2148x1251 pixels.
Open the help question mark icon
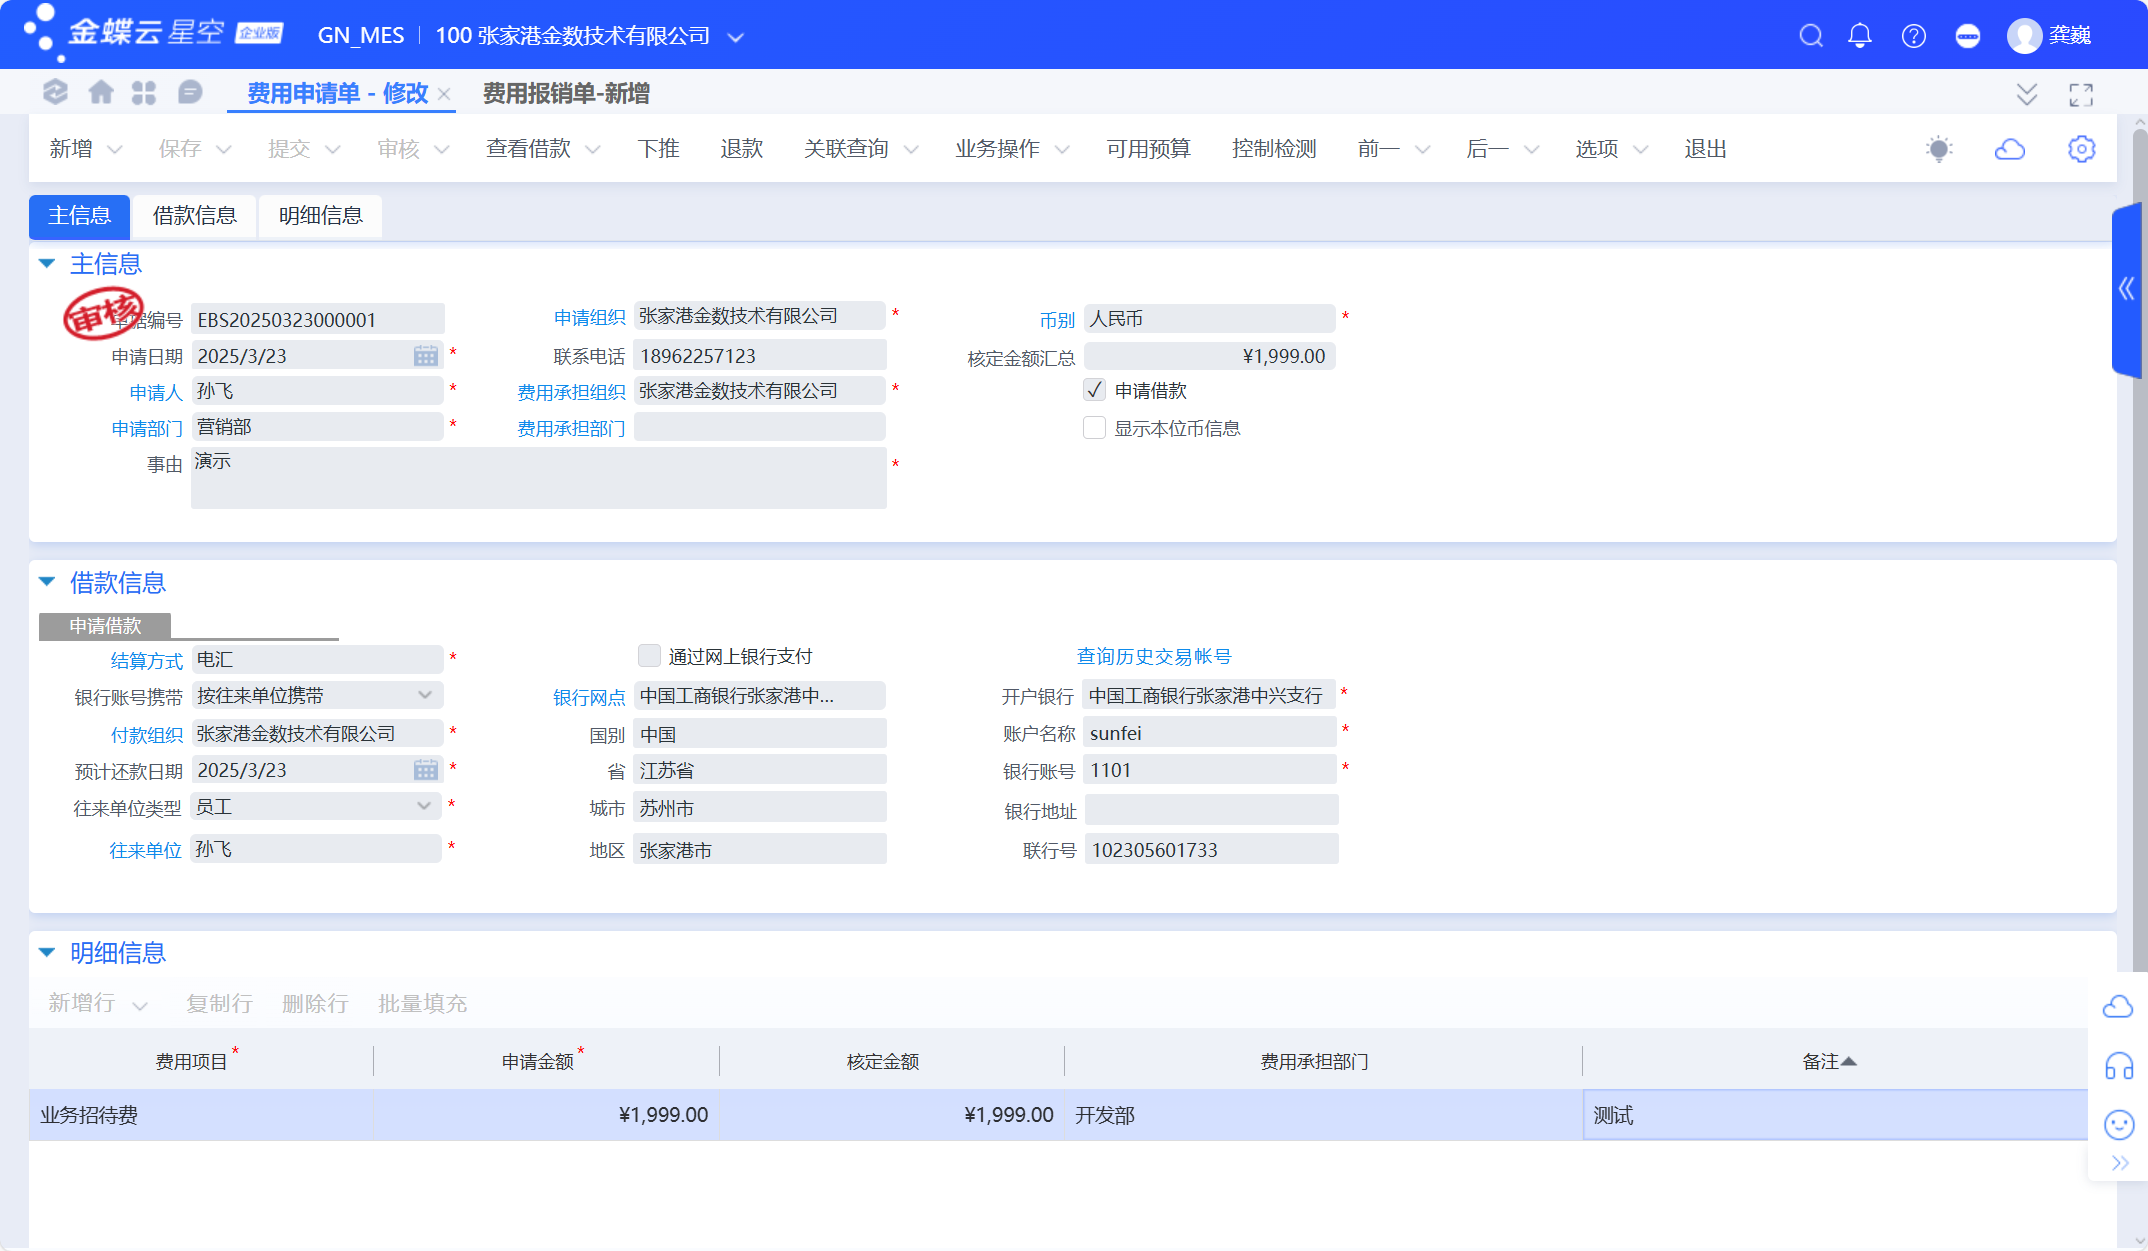1914,36
